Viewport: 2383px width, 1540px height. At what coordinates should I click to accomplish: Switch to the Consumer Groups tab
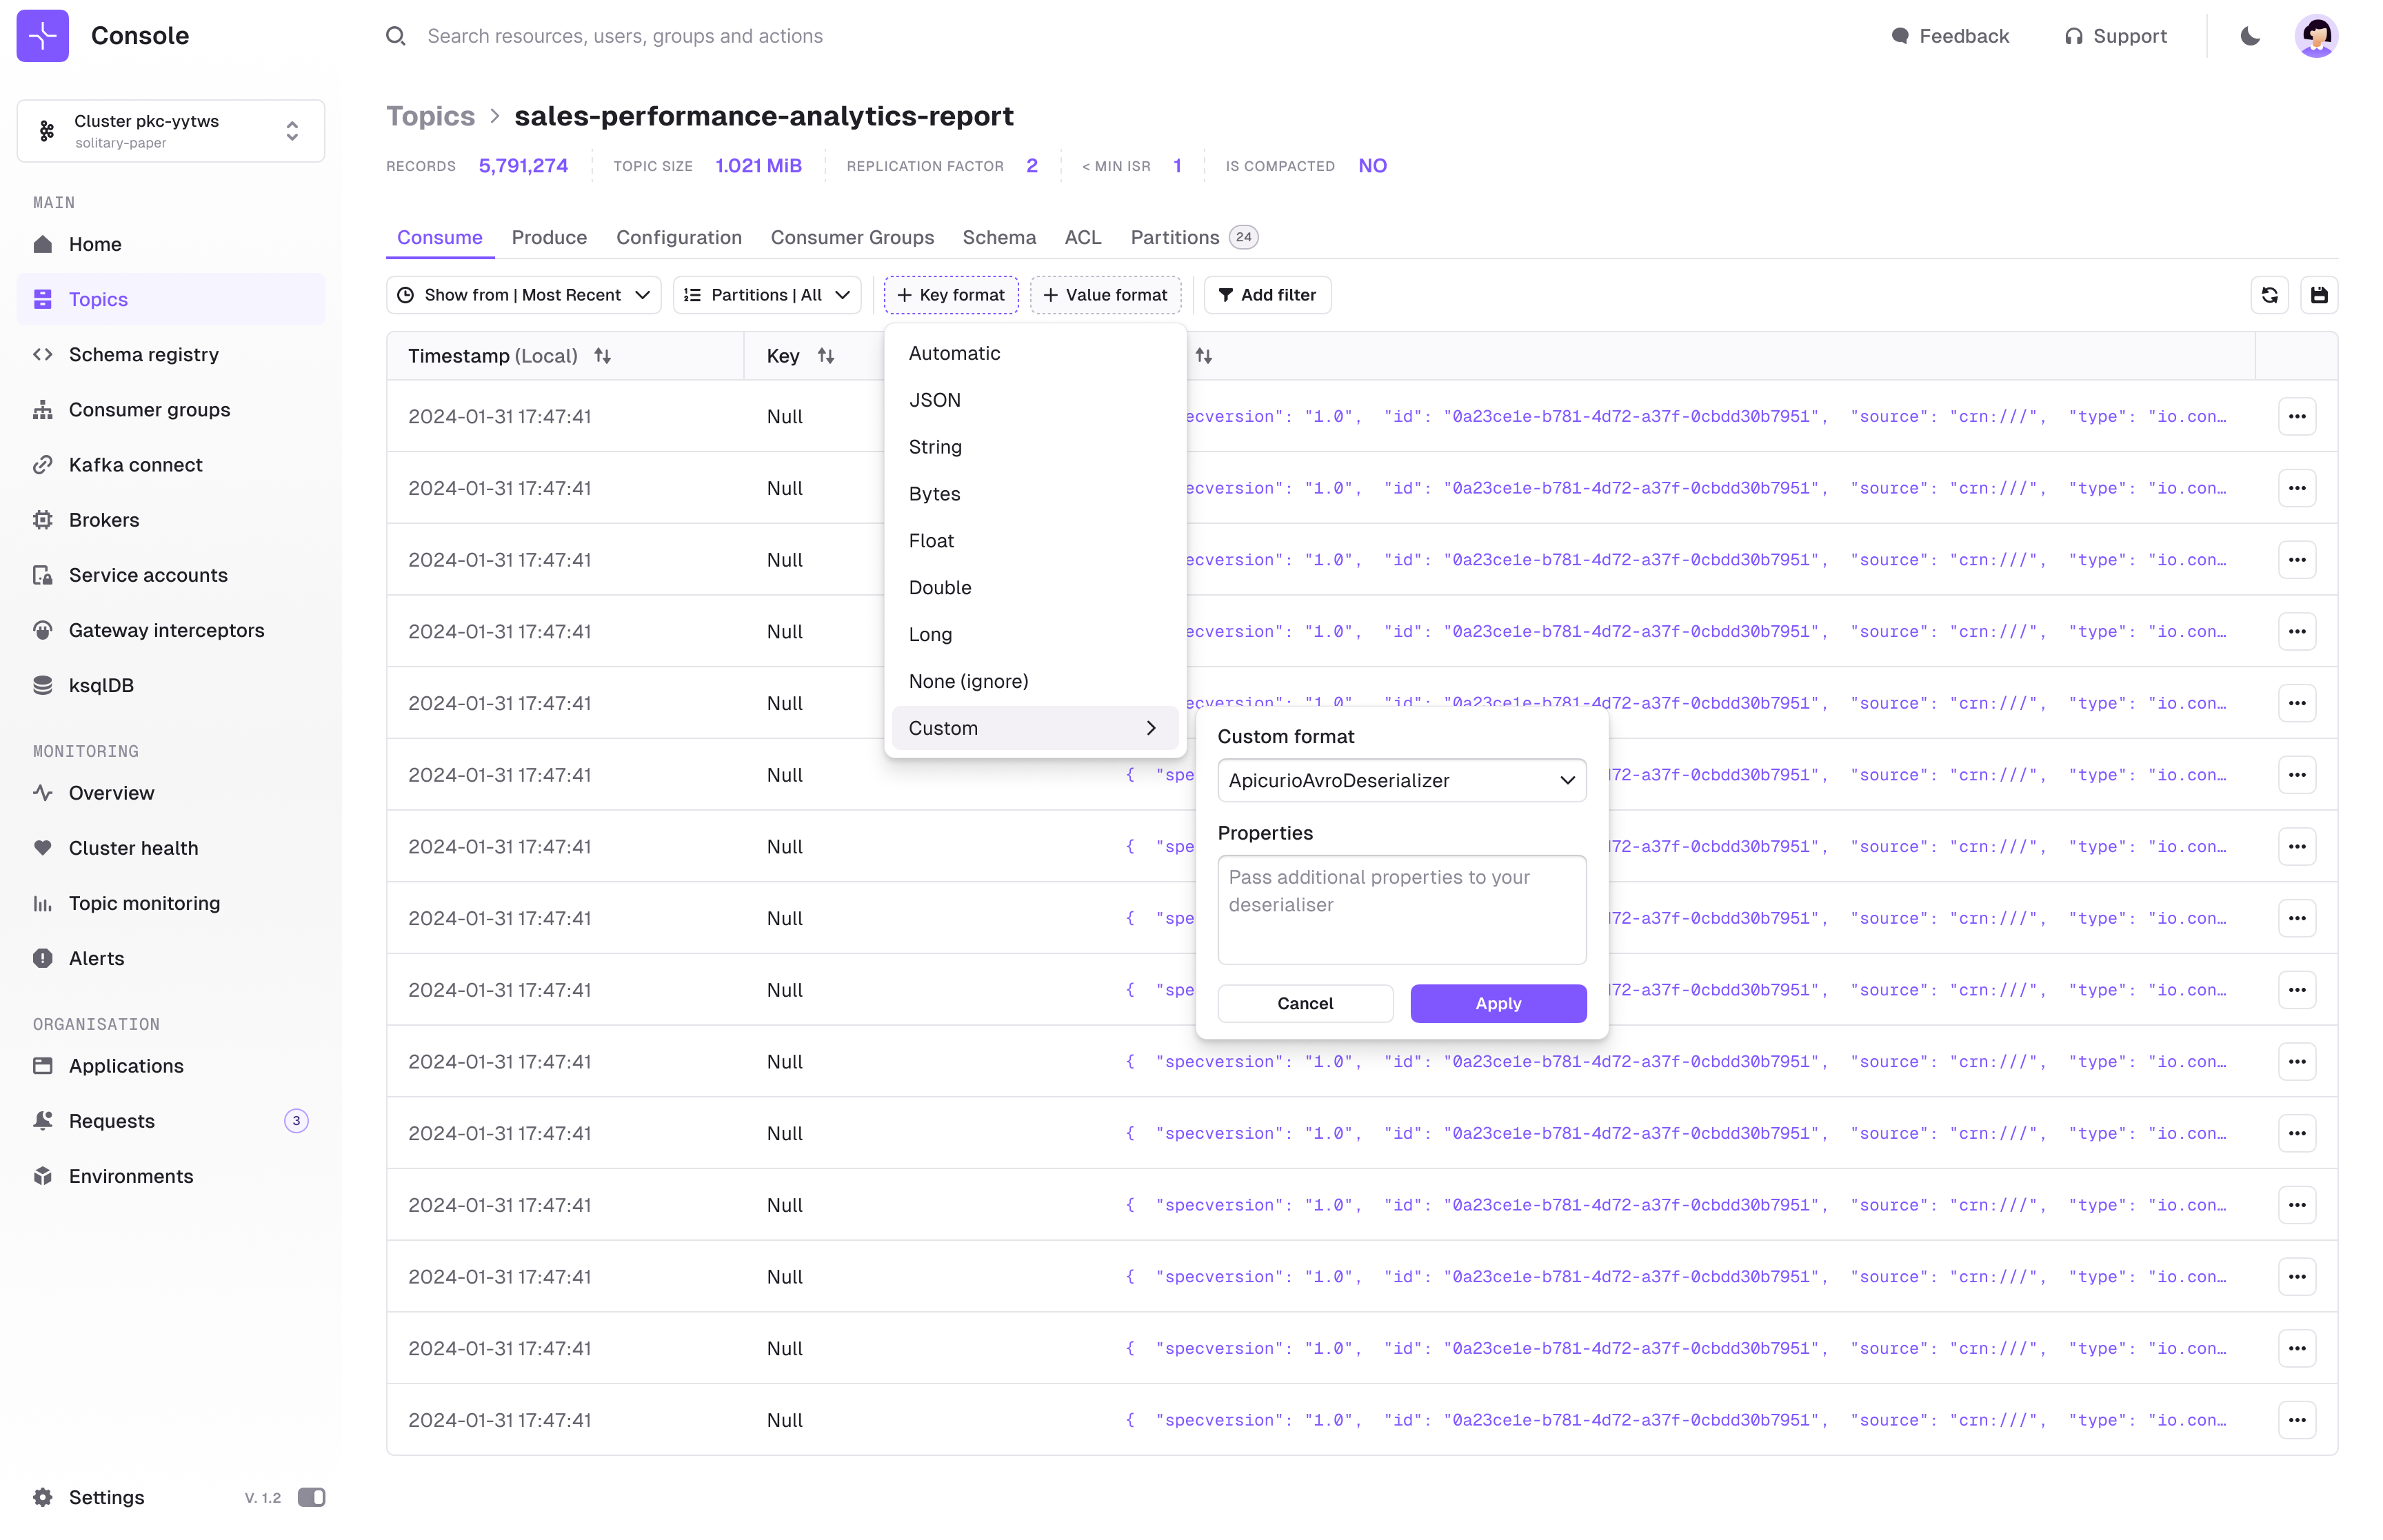[852, 237]
